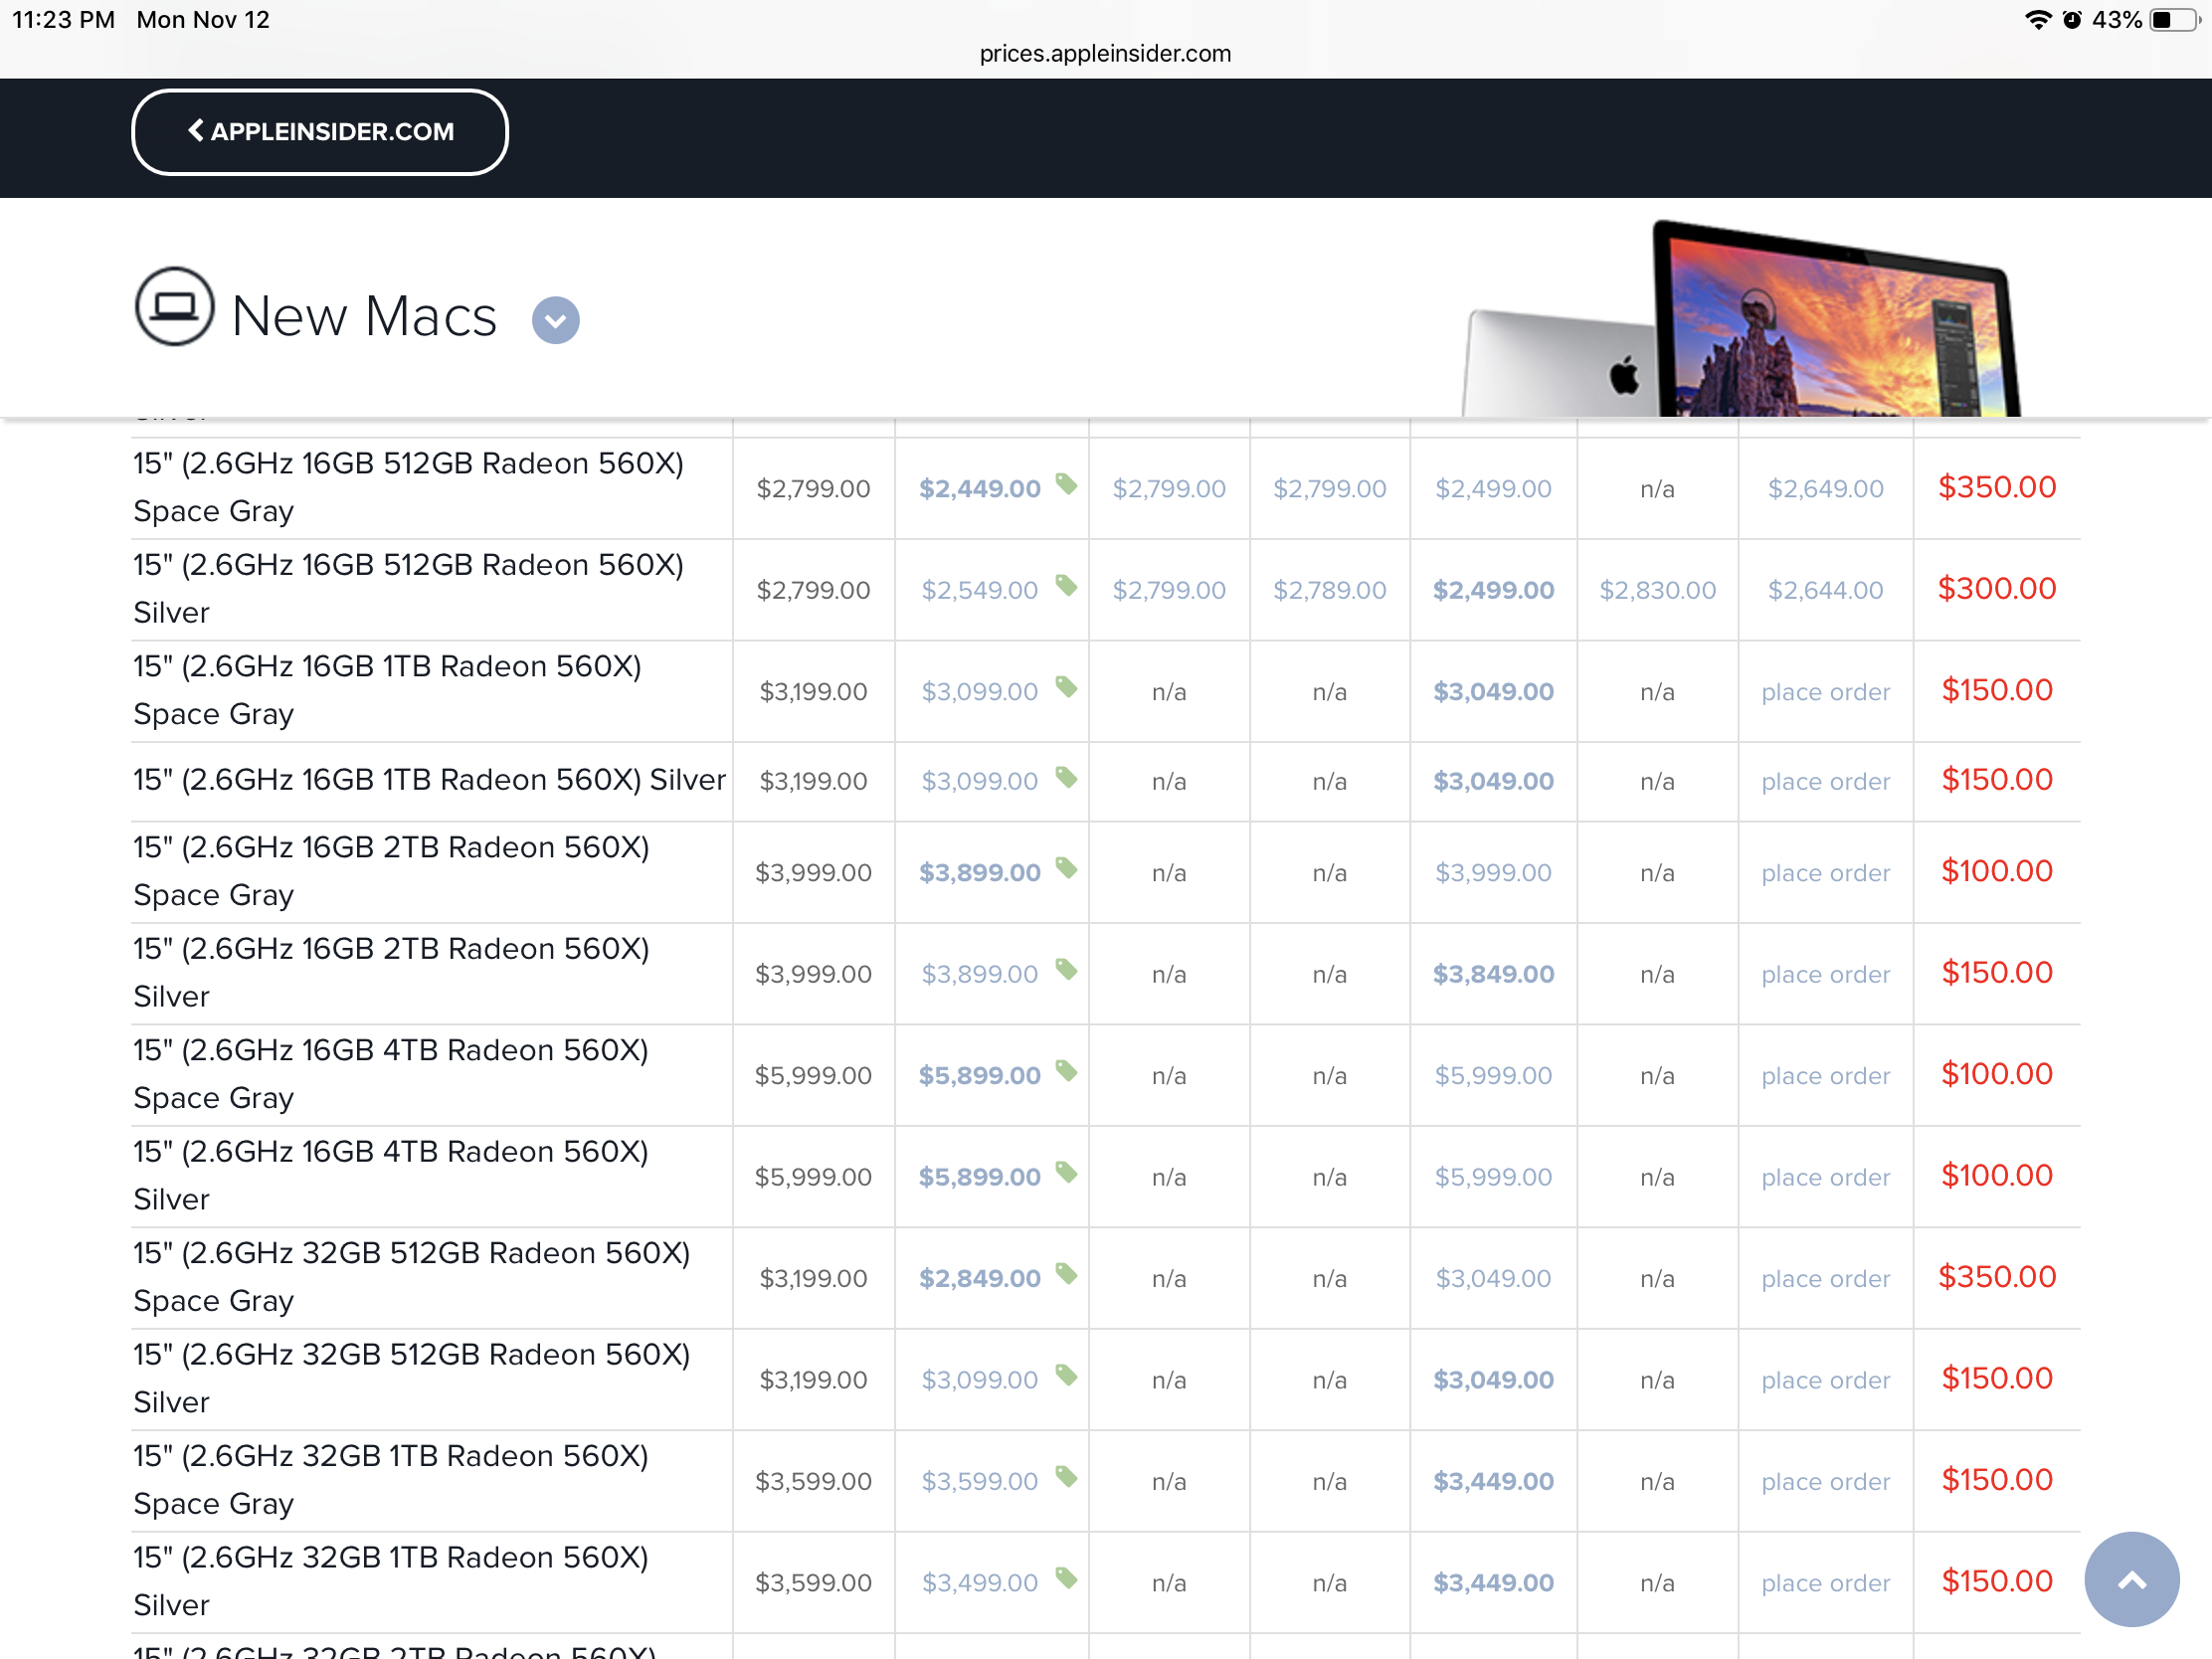Tap the alarm clock status icon
2212x1659 pixels.
[2072, 20]
